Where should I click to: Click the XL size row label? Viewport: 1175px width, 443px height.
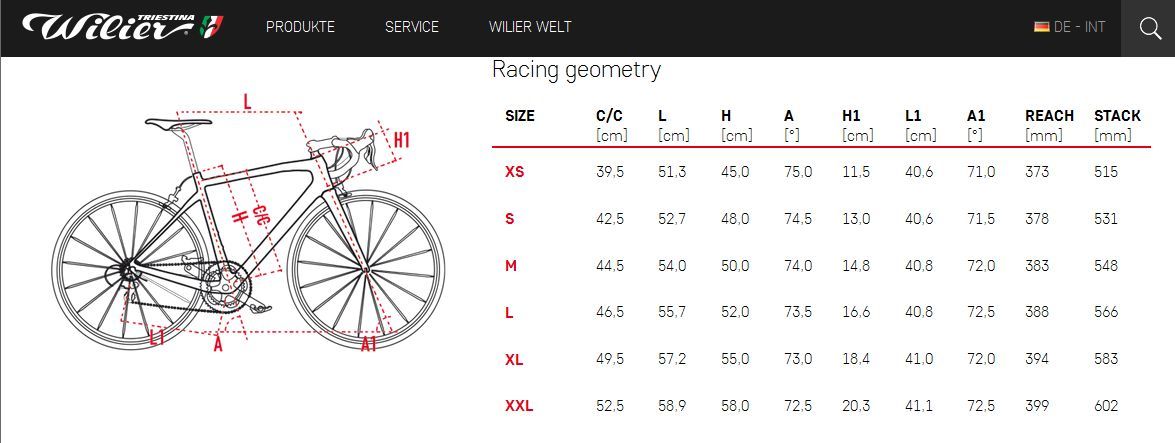coord(514,359)
